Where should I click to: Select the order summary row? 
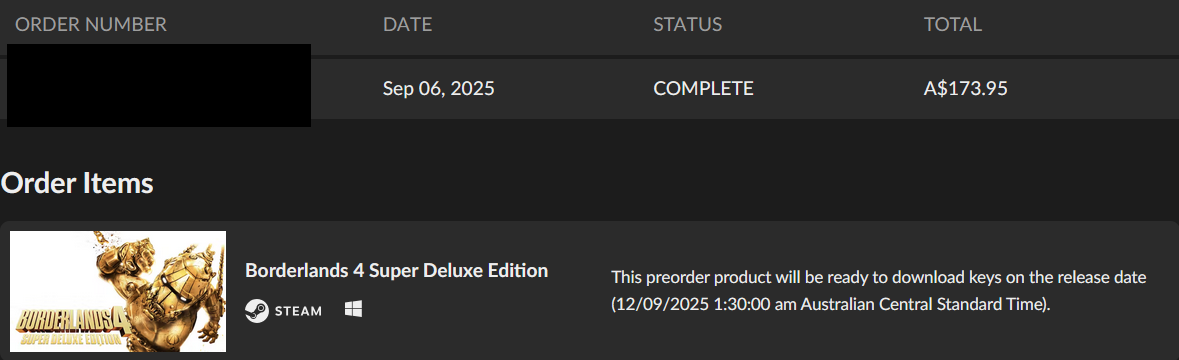[x=590, y=89]
